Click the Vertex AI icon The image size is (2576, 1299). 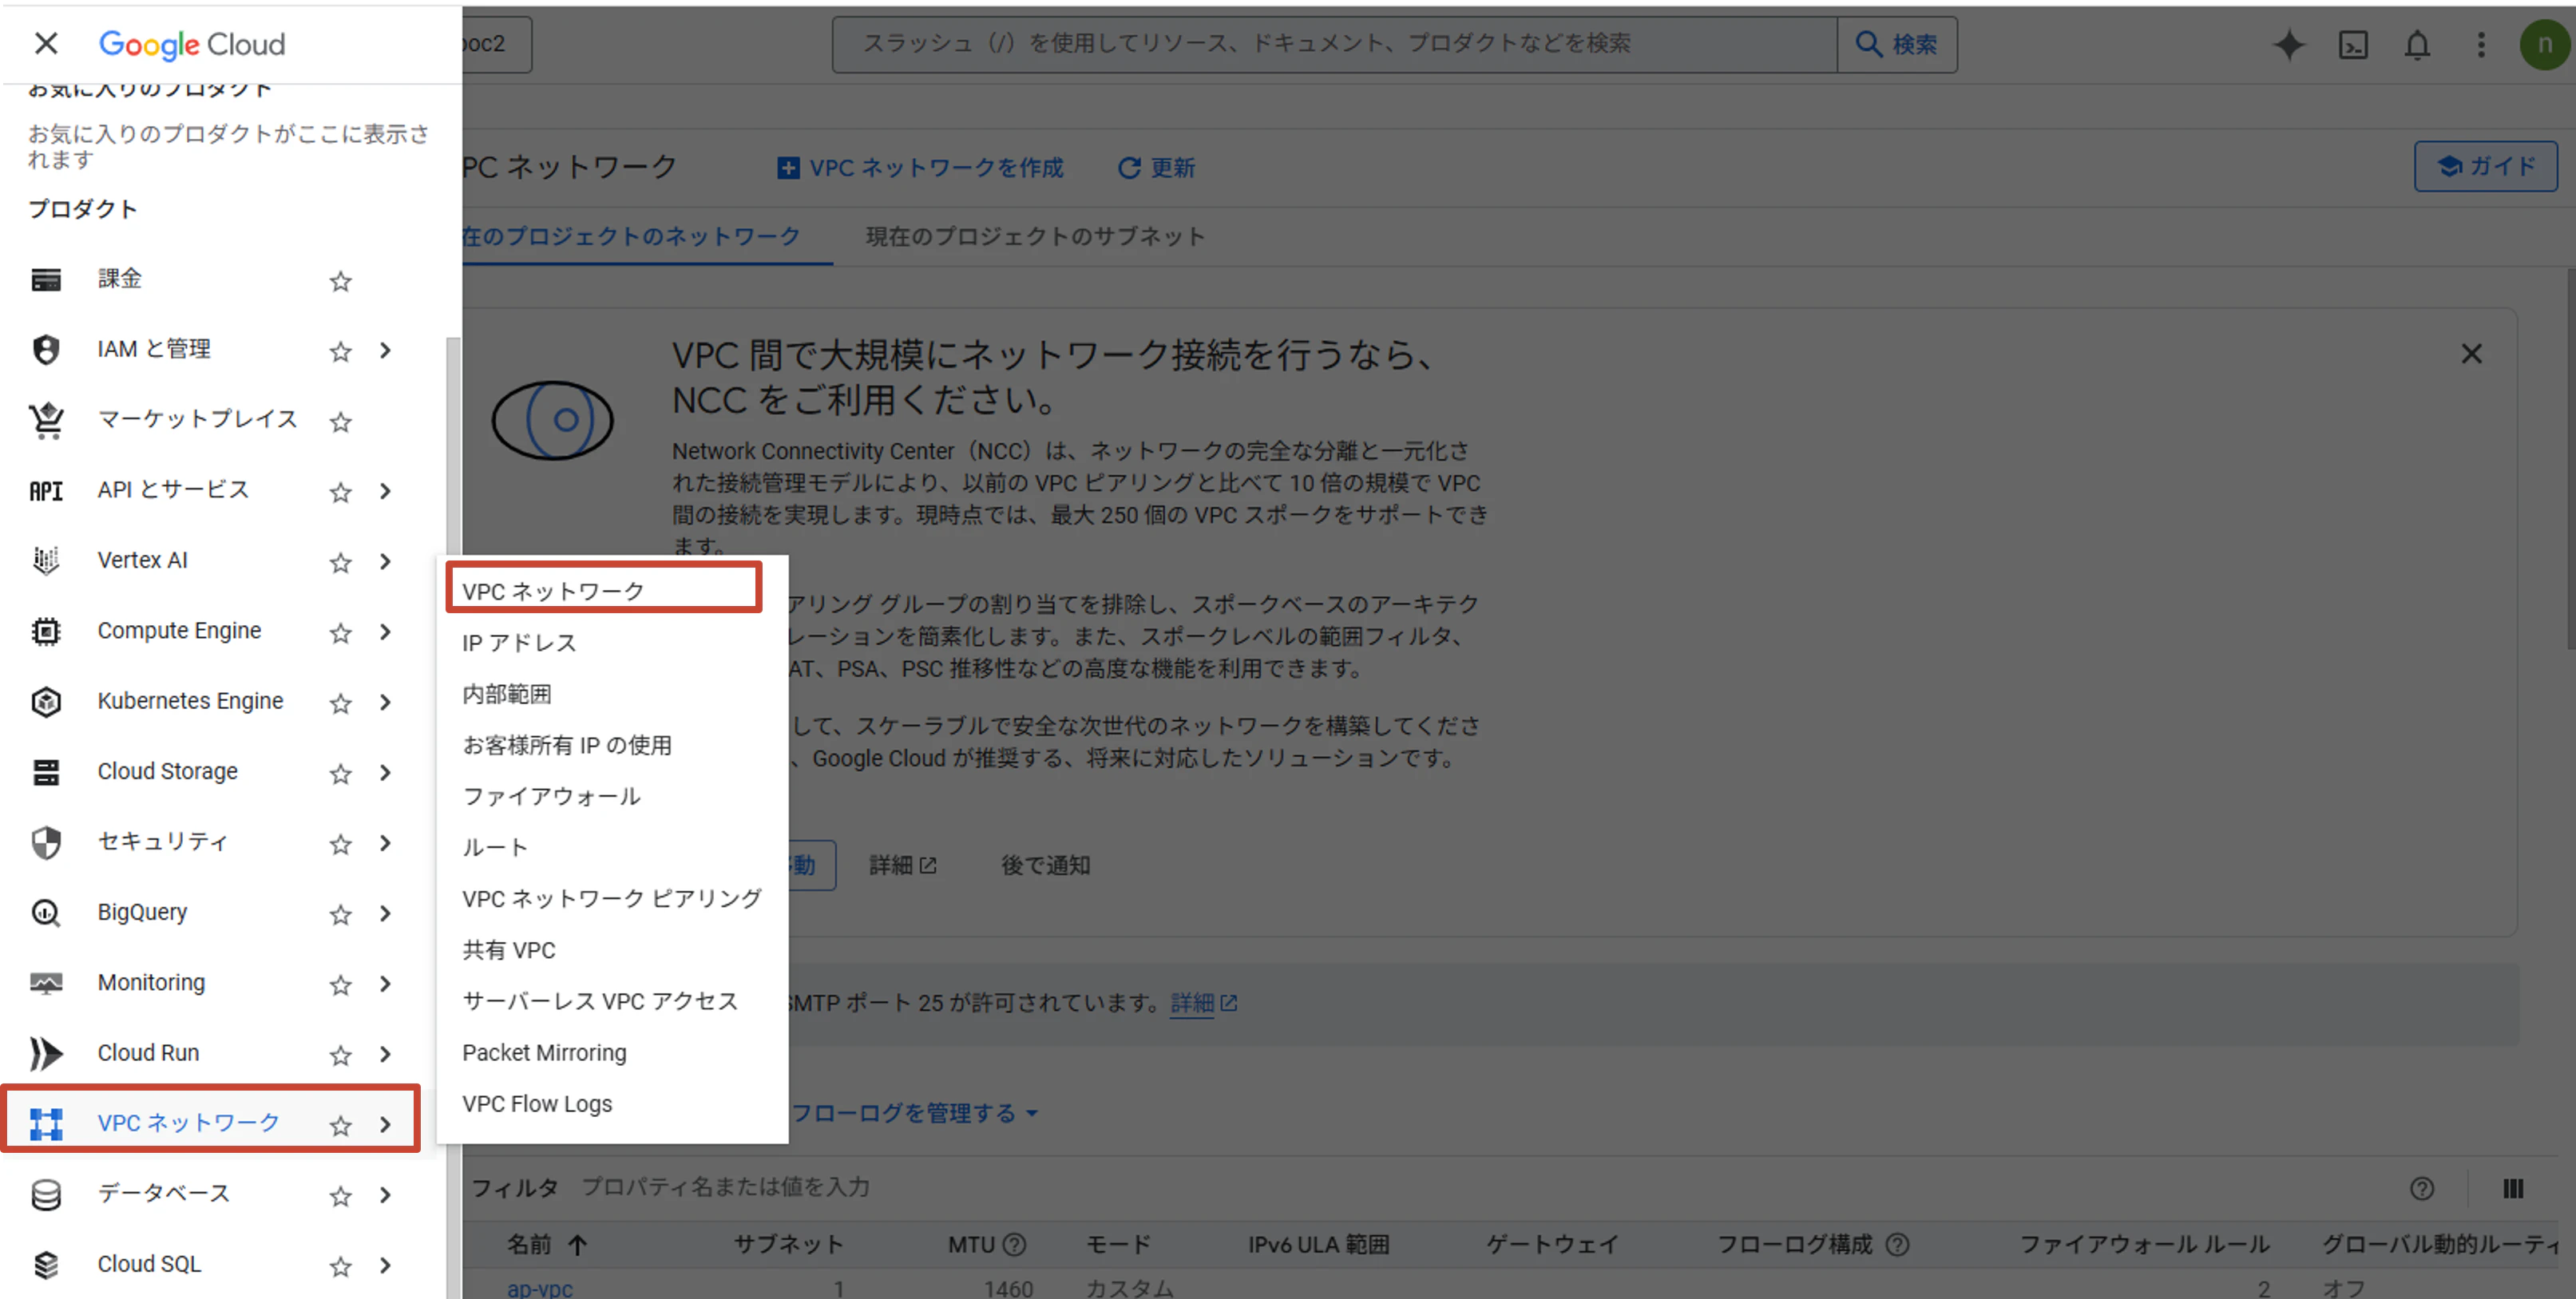46,561
